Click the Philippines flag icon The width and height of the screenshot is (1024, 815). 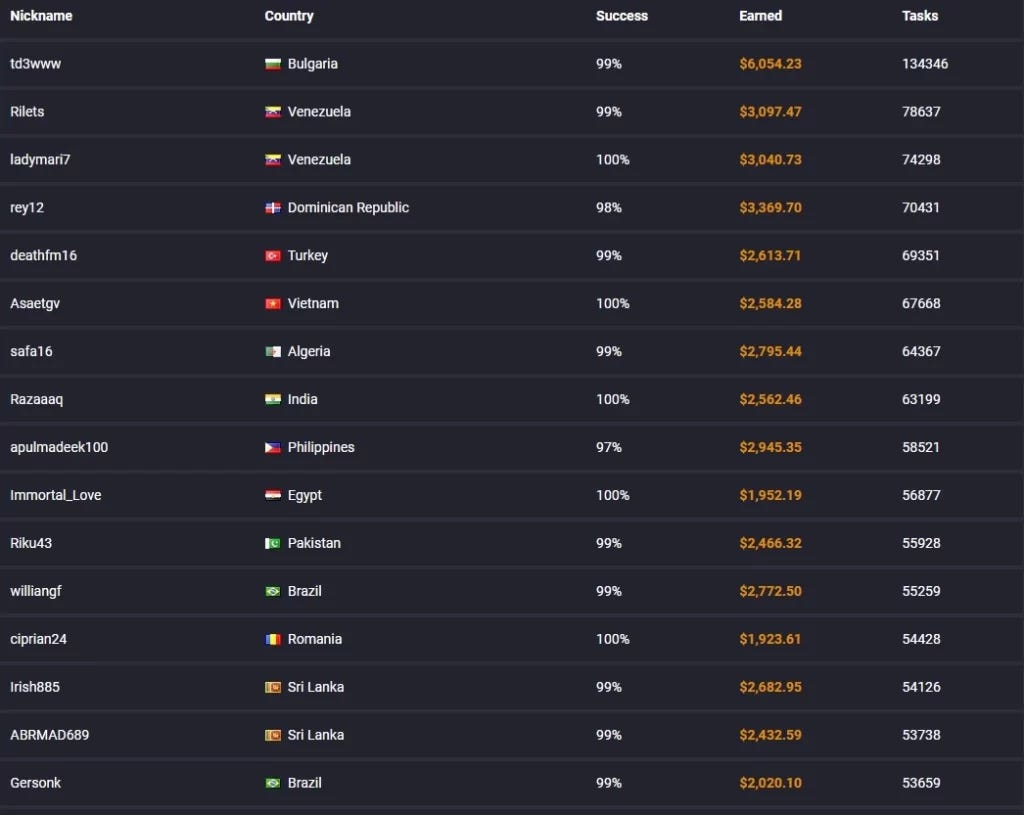tap(272, 447)
